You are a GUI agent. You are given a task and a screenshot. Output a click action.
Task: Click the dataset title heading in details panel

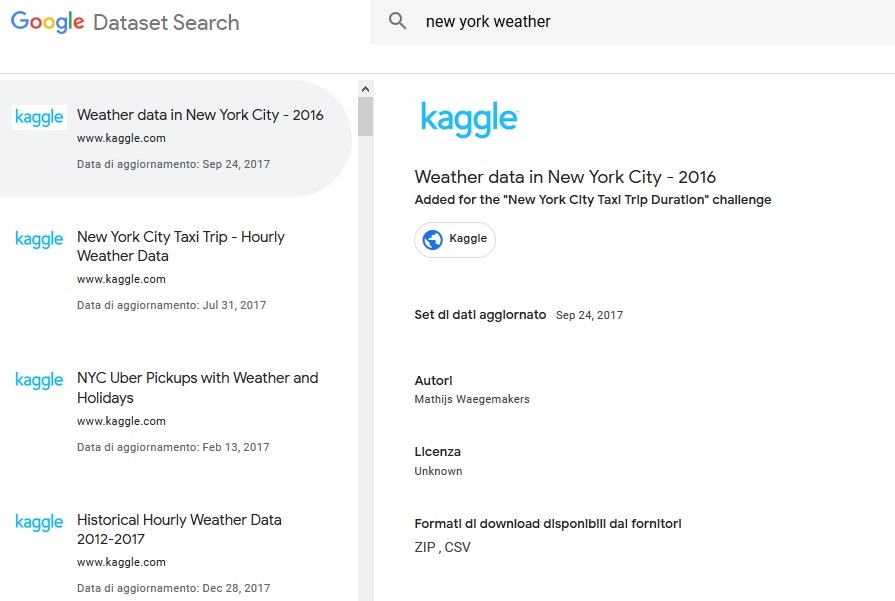point(565,177)
